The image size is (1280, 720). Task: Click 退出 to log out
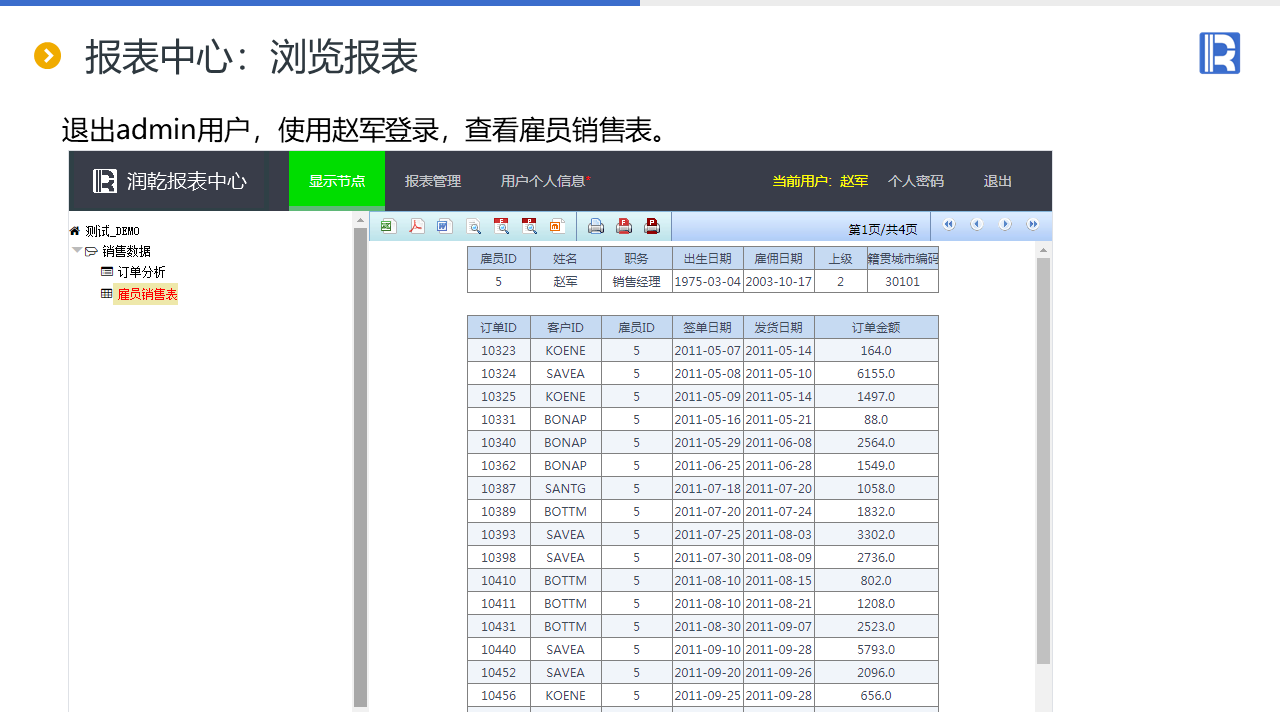pos(997,181)
